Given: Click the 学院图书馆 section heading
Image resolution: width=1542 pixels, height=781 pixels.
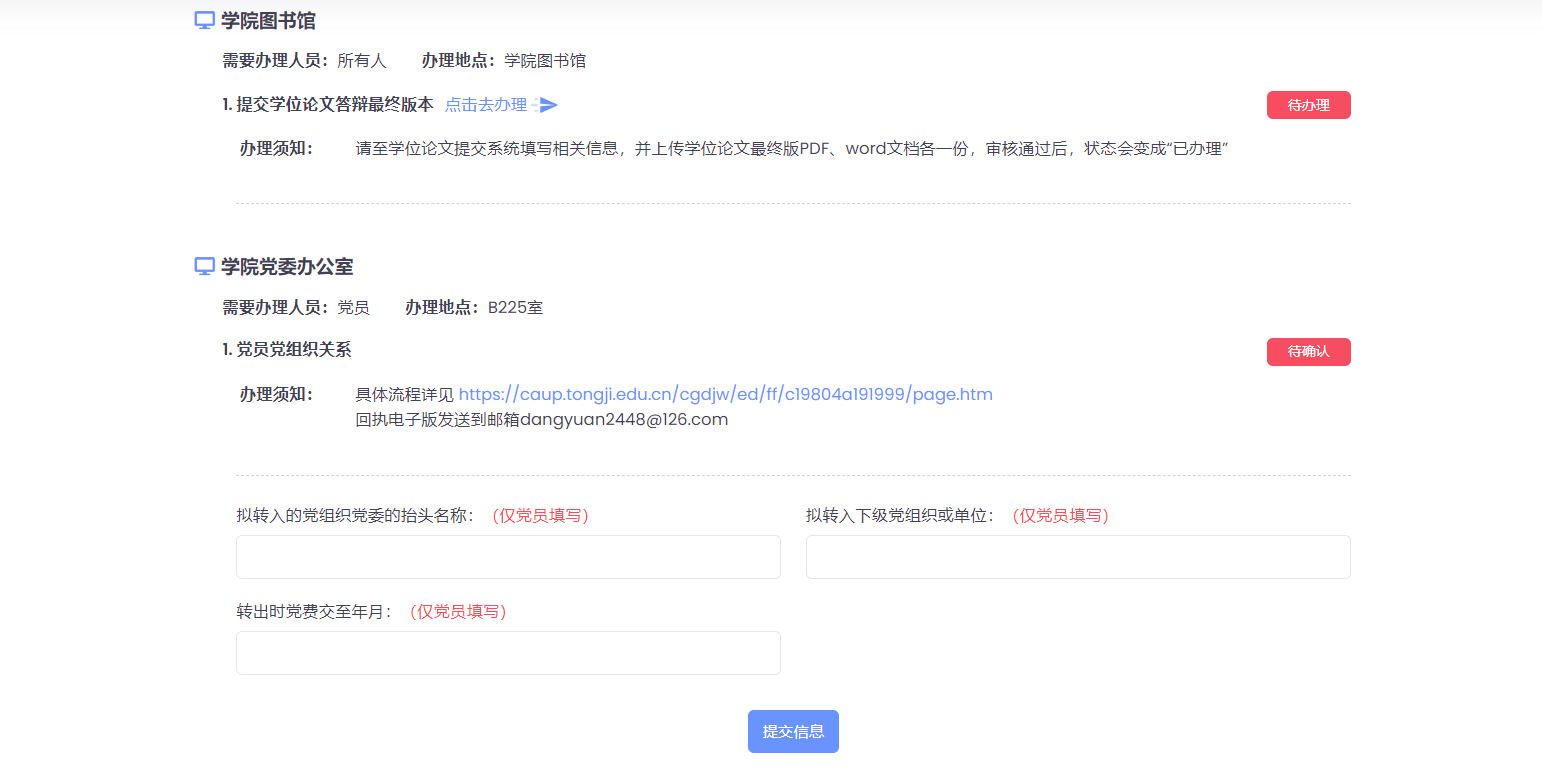Looking at the screenshot, I should click(268, 20).
